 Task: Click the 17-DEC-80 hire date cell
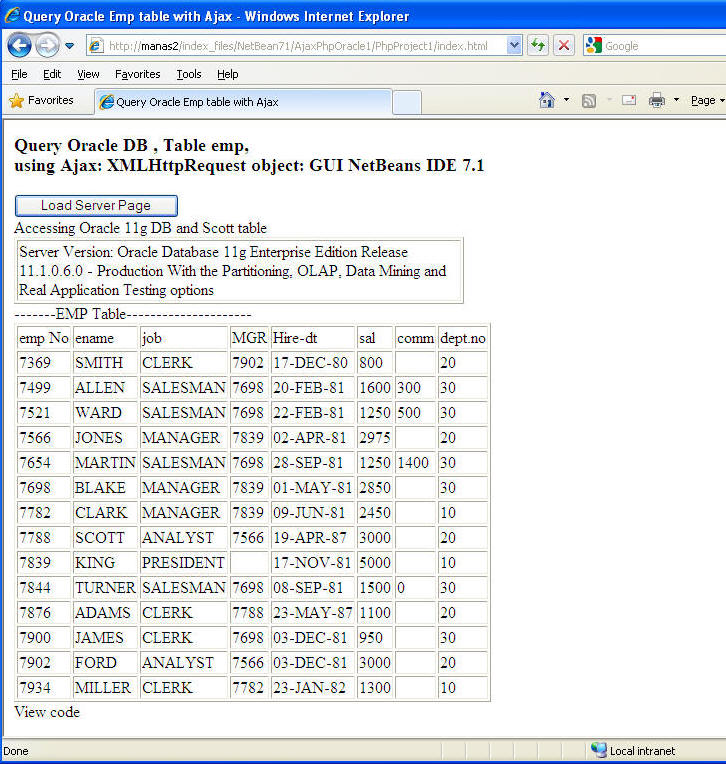[x=313, y=363]
